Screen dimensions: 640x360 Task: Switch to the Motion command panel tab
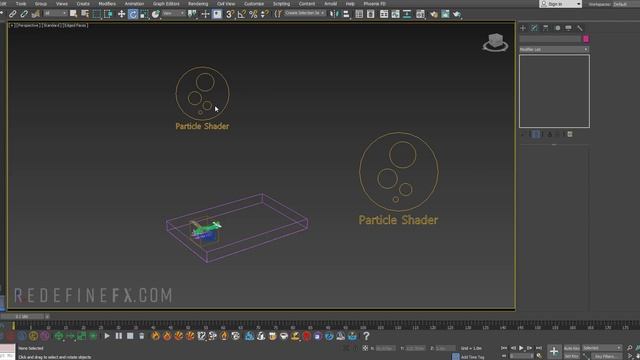pos(558,28)
